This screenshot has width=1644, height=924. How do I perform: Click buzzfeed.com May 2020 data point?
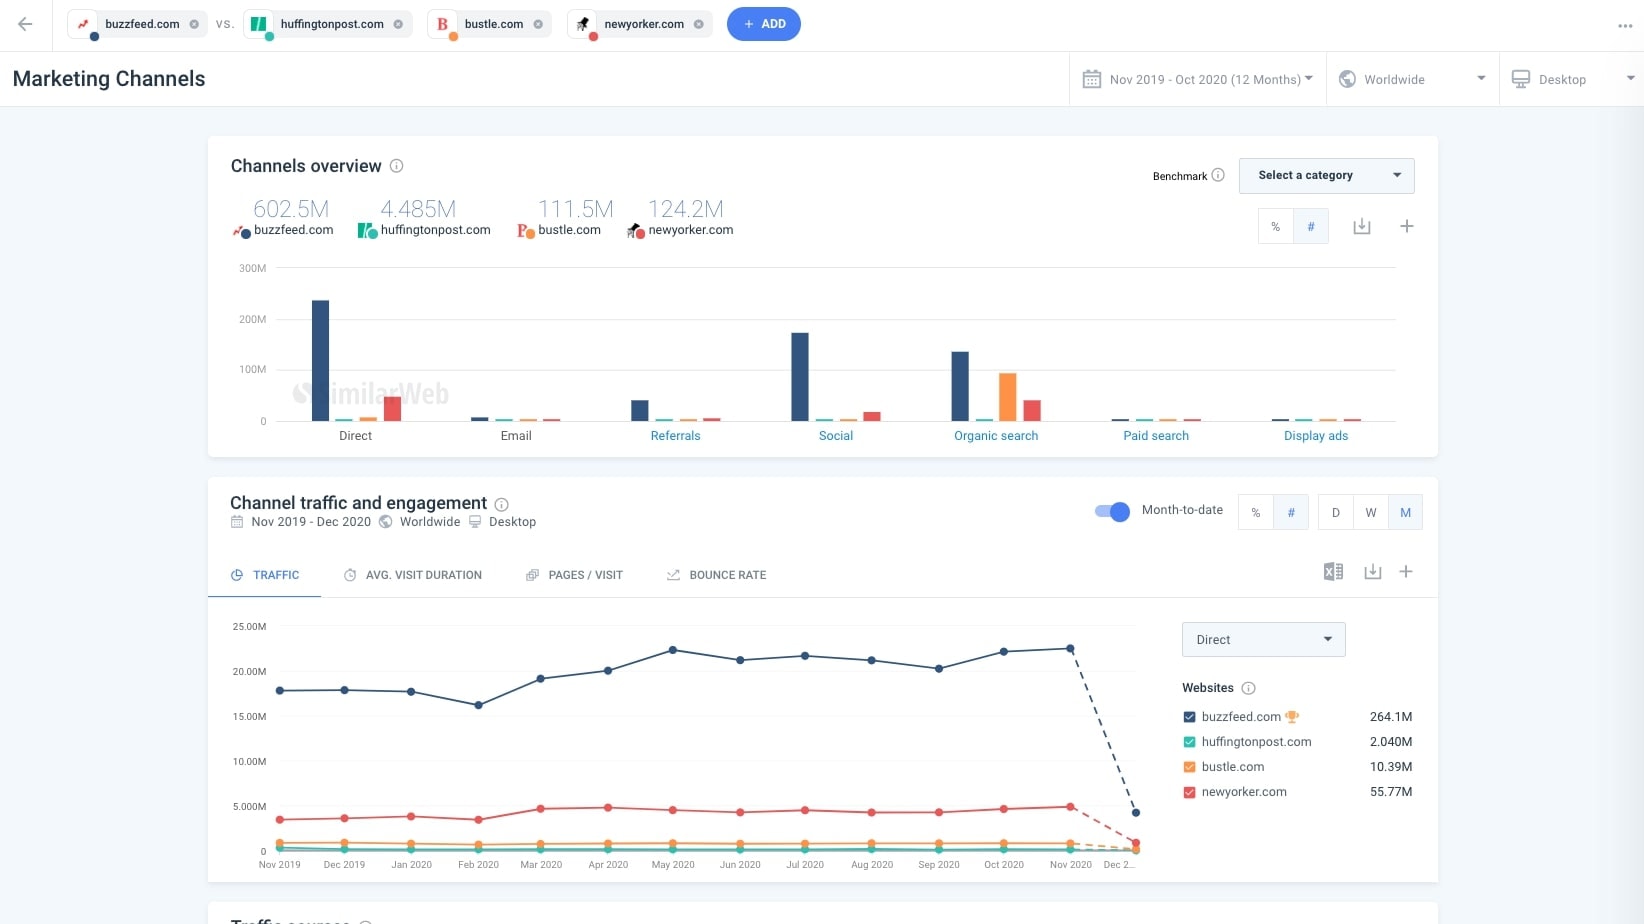[673, 650]
